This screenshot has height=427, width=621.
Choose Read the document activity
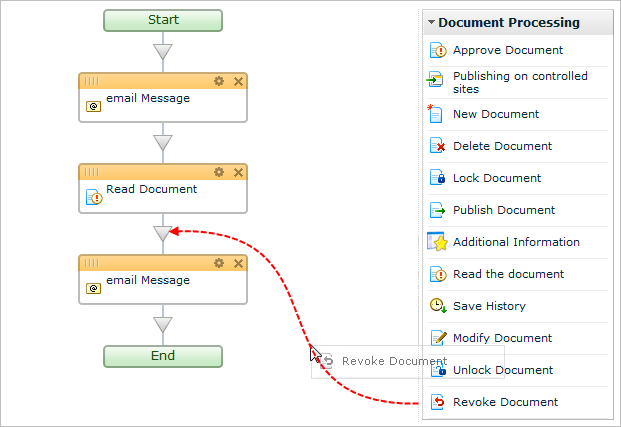508,274
